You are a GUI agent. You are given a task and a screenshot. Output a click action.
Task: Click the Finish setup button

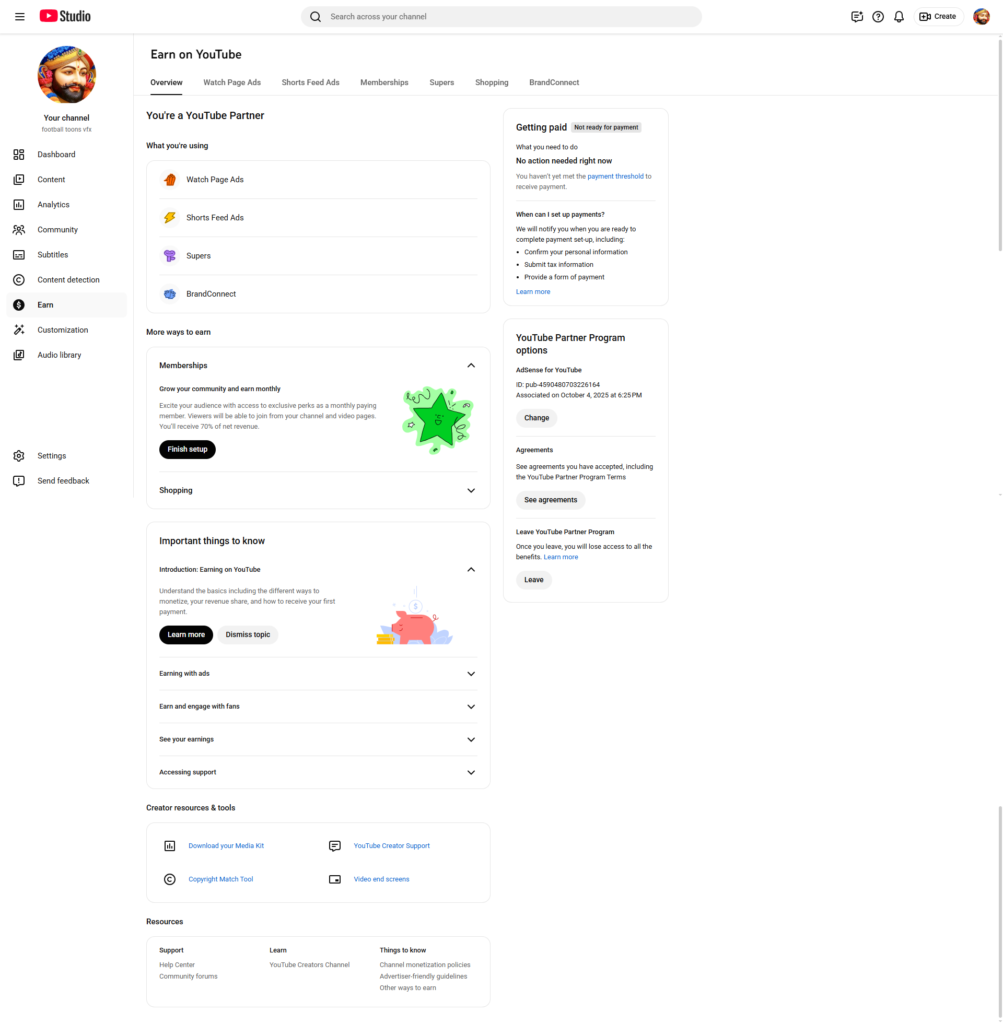tap(187, 450)
